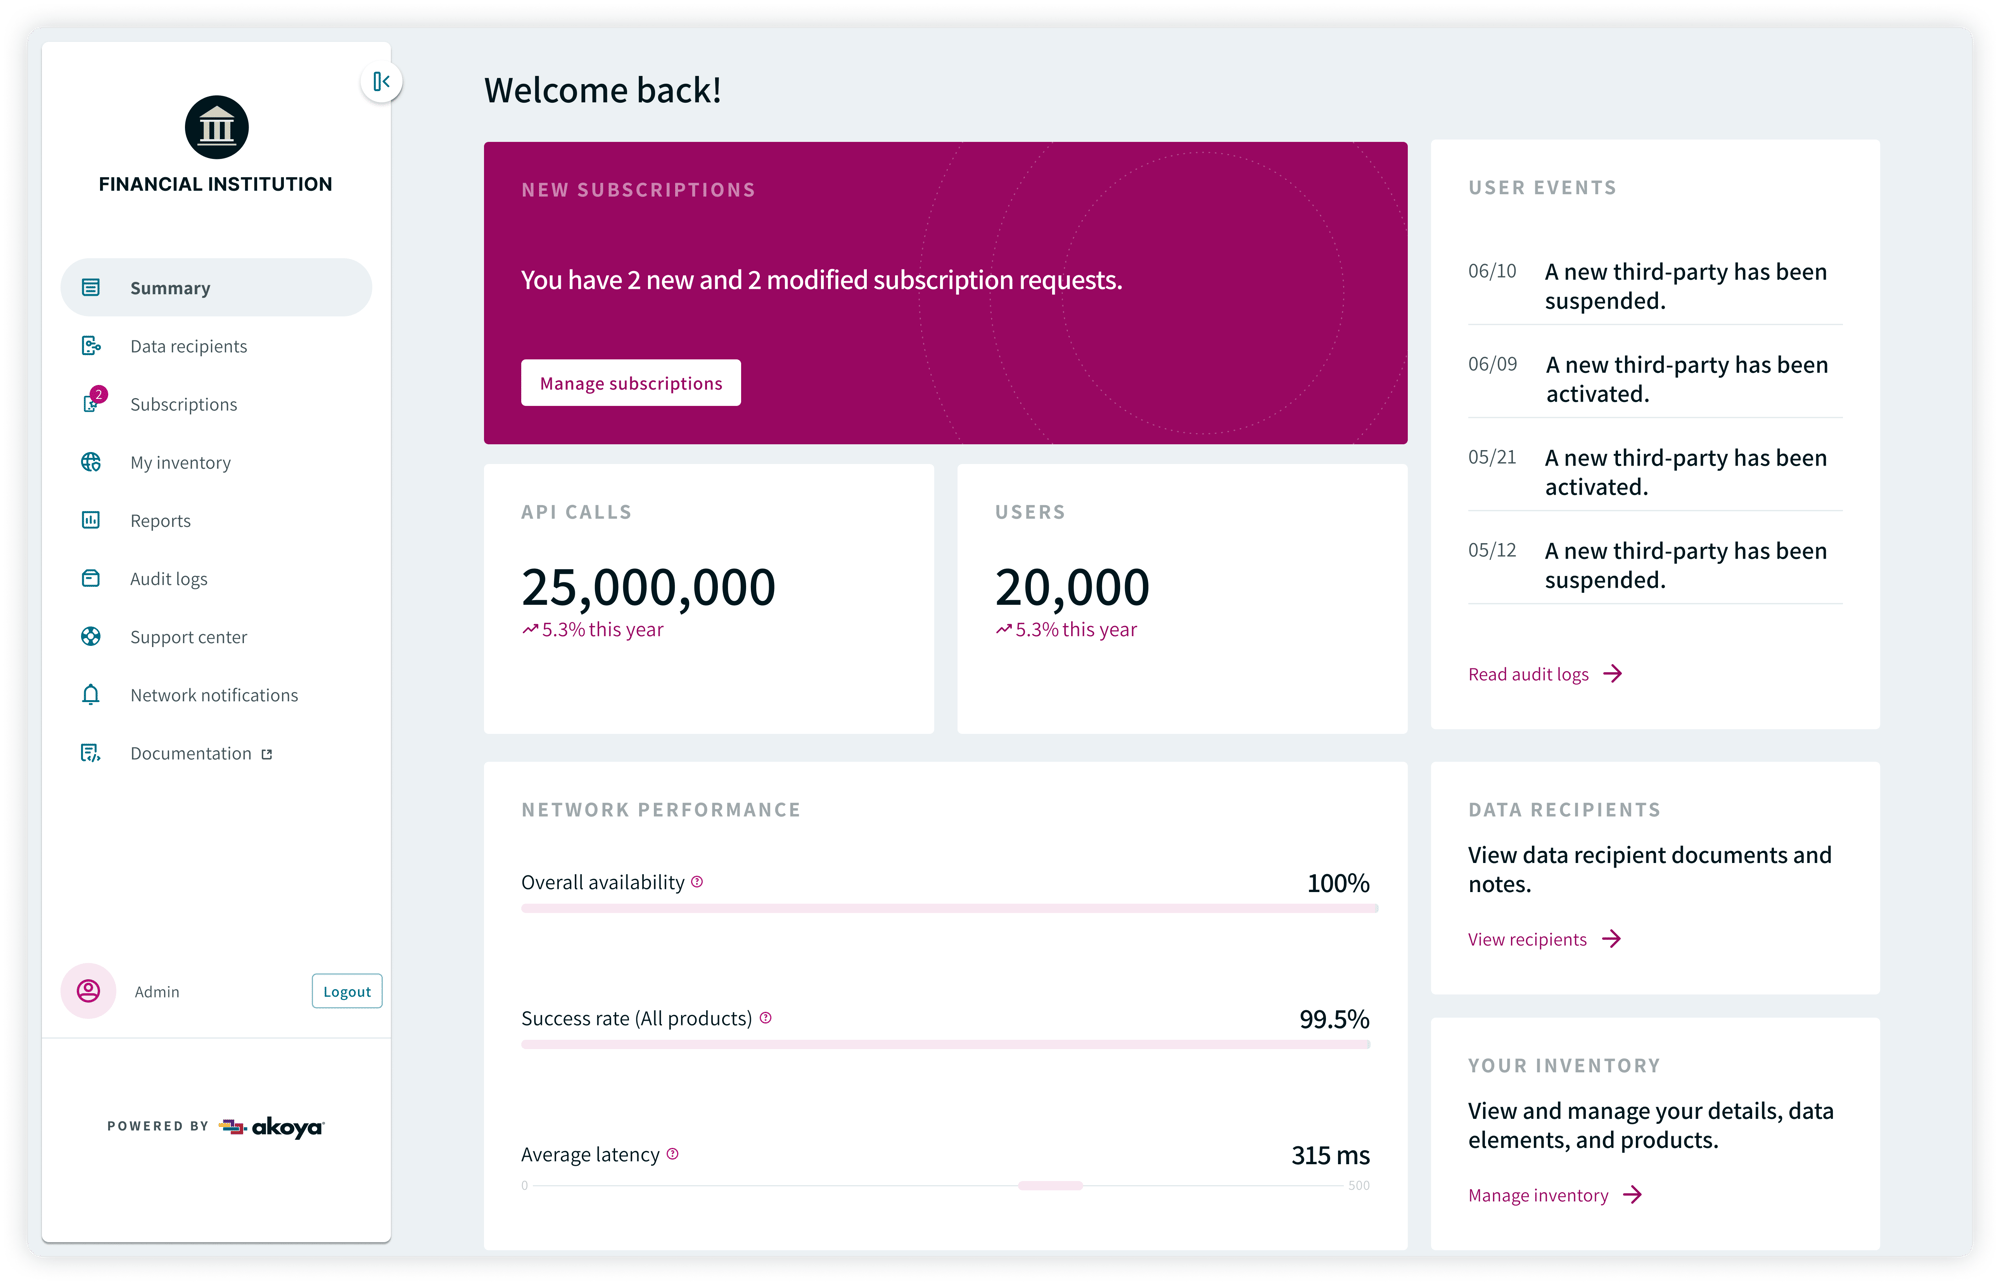The width and height of the screenshot is (2000, 1284).
Task: Select the View recipients link
Action: coord(1529,937)
